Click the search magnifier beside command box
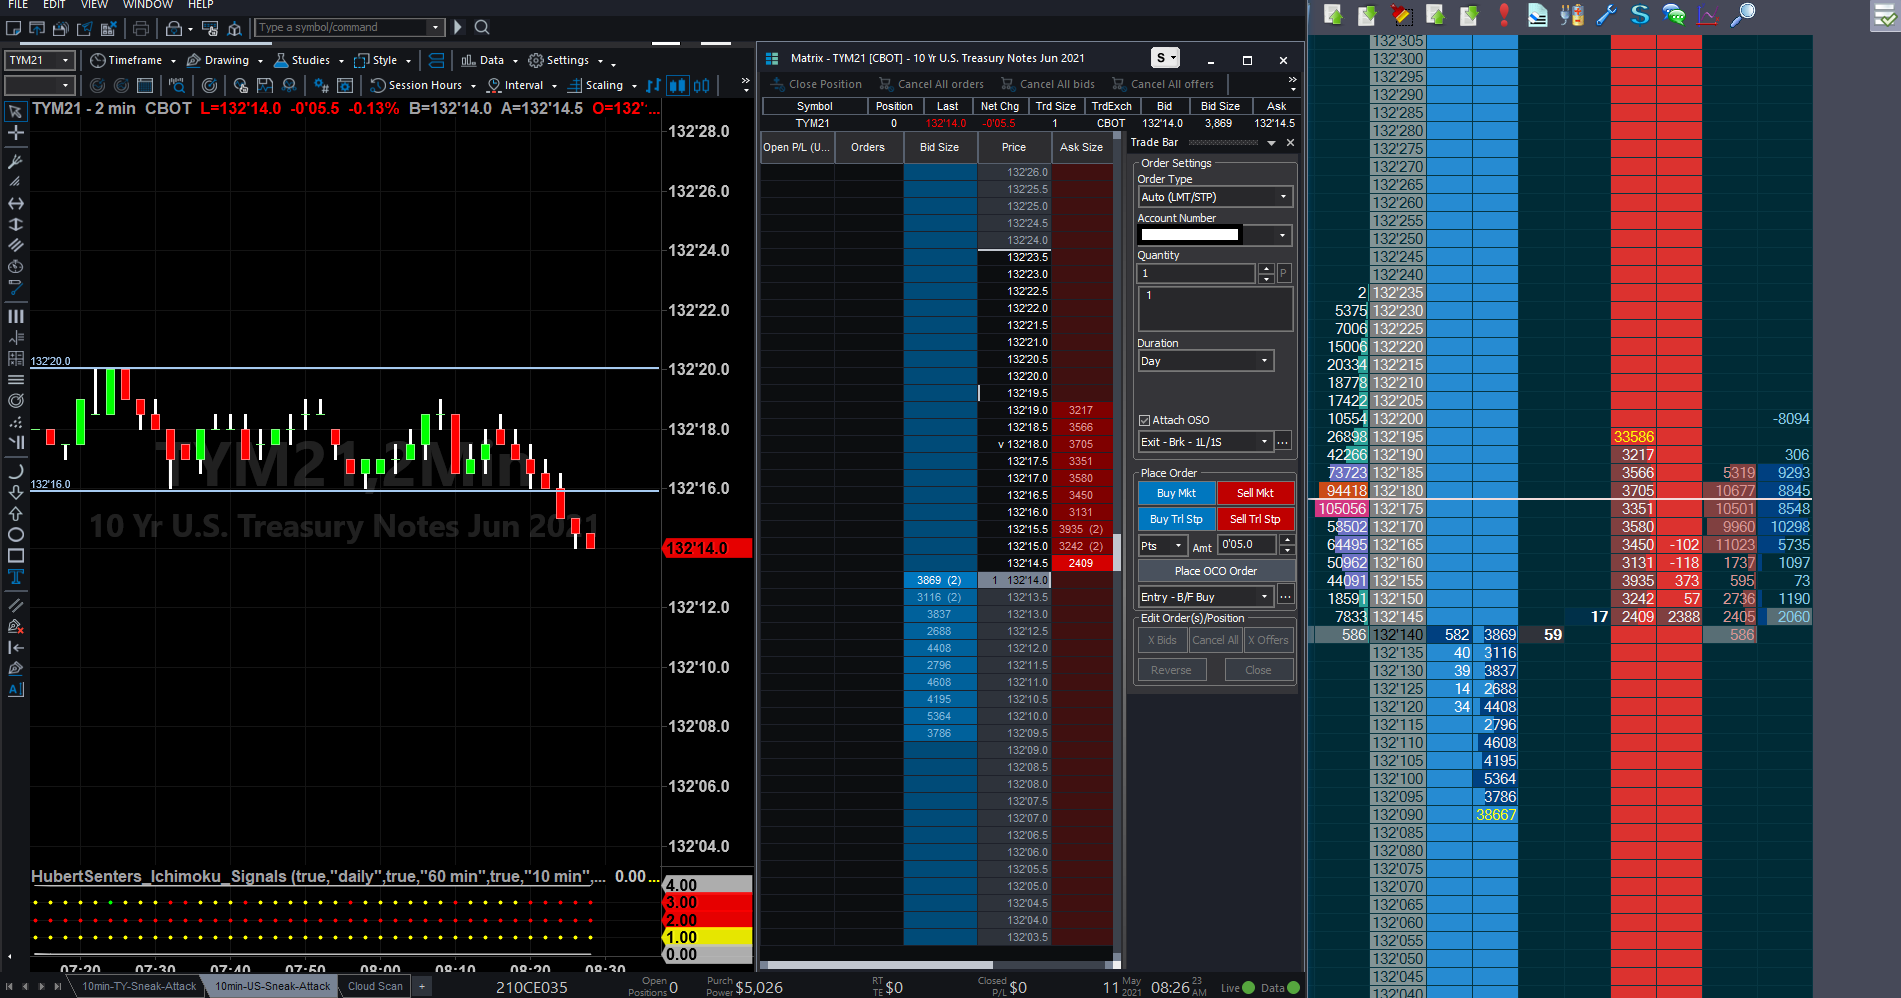 [482, 27]
